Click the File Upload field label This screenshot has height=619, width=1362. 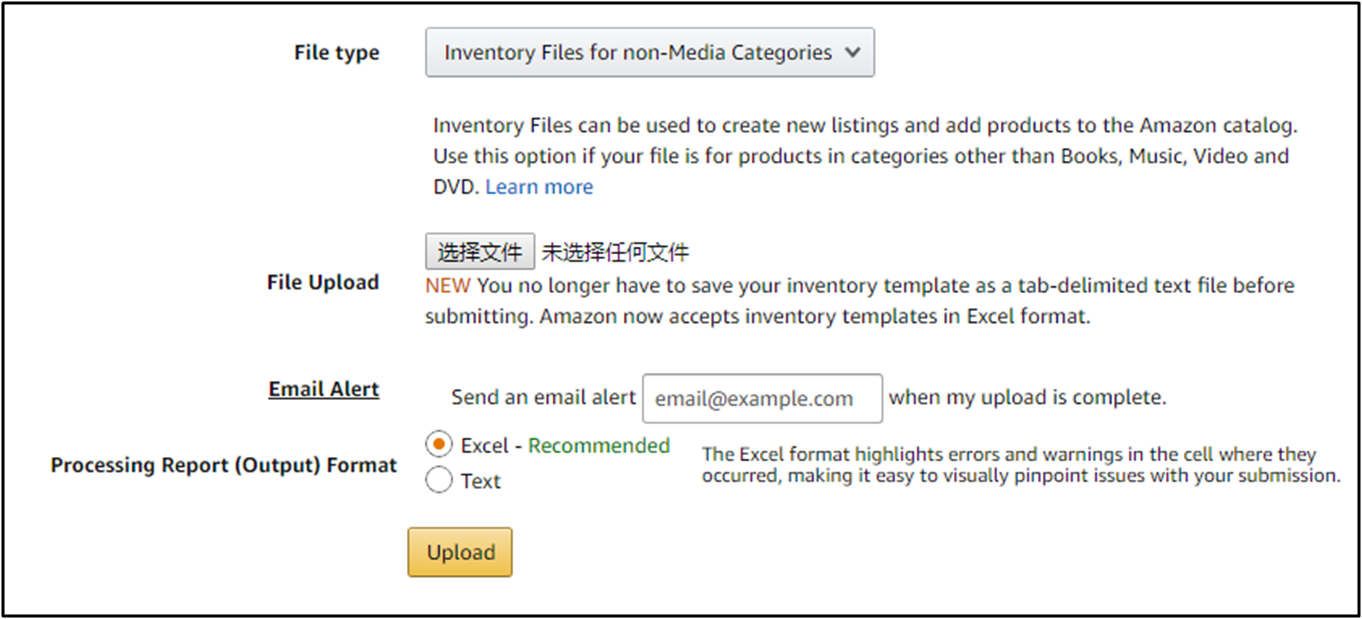point(323,282)
